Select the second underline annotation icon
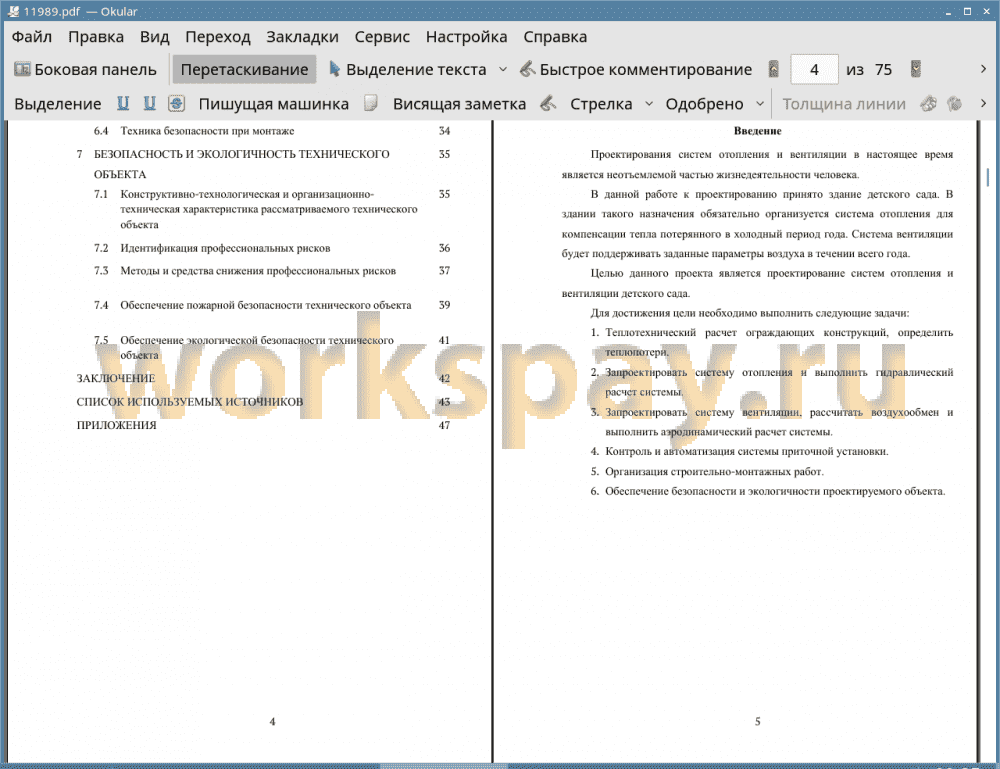The height and width of the screenshot is (769, 1000). [x=149, y=103]
